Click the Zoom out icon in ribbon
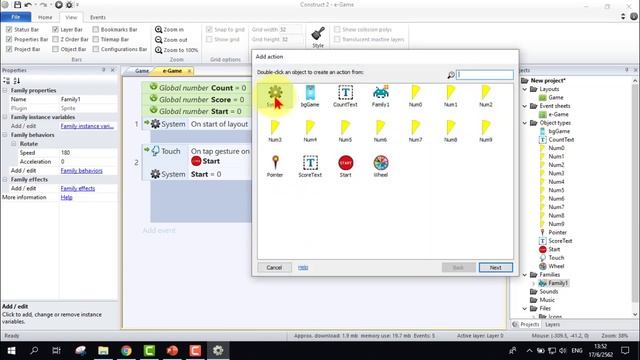 [x=159, y=40]
